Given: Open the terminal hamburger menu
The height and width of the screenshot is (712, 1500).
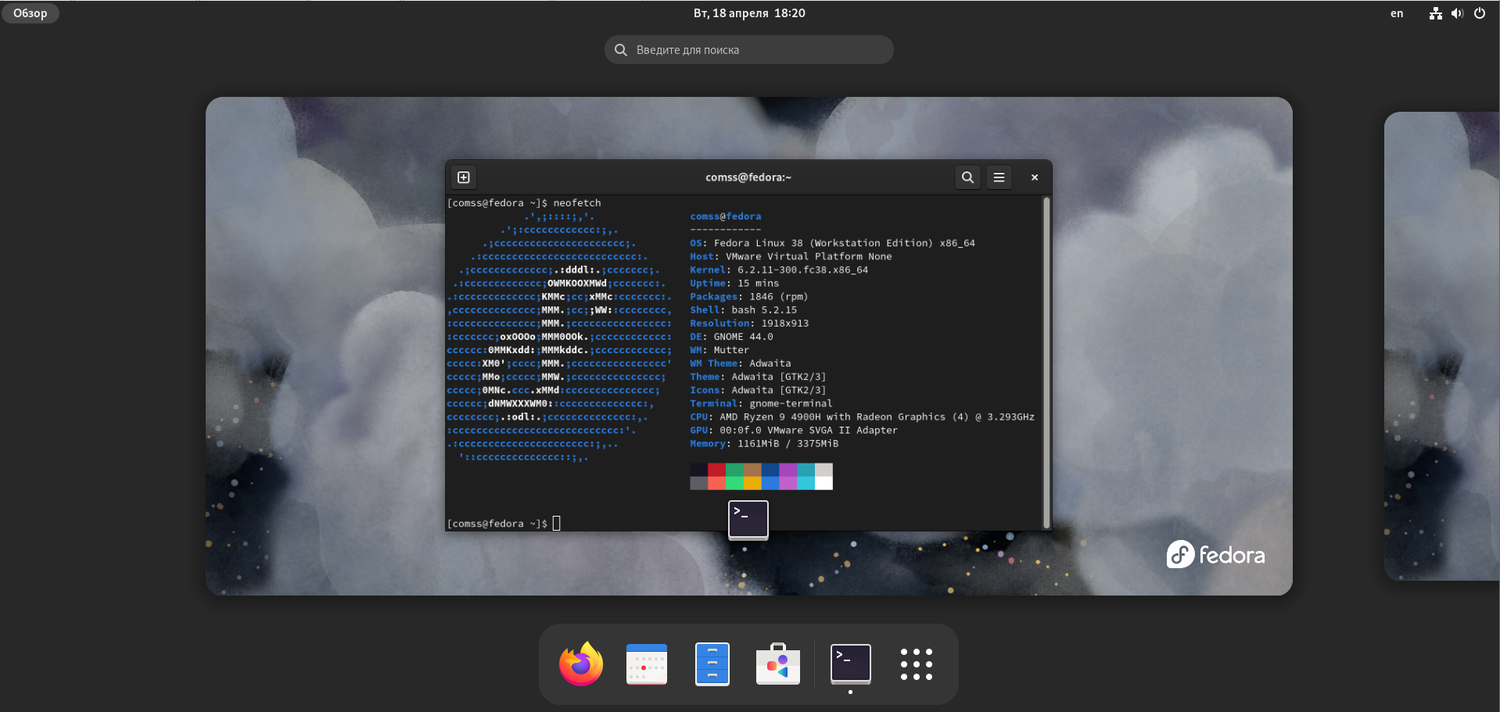Looking at the screenshot, I should (998, 177).
